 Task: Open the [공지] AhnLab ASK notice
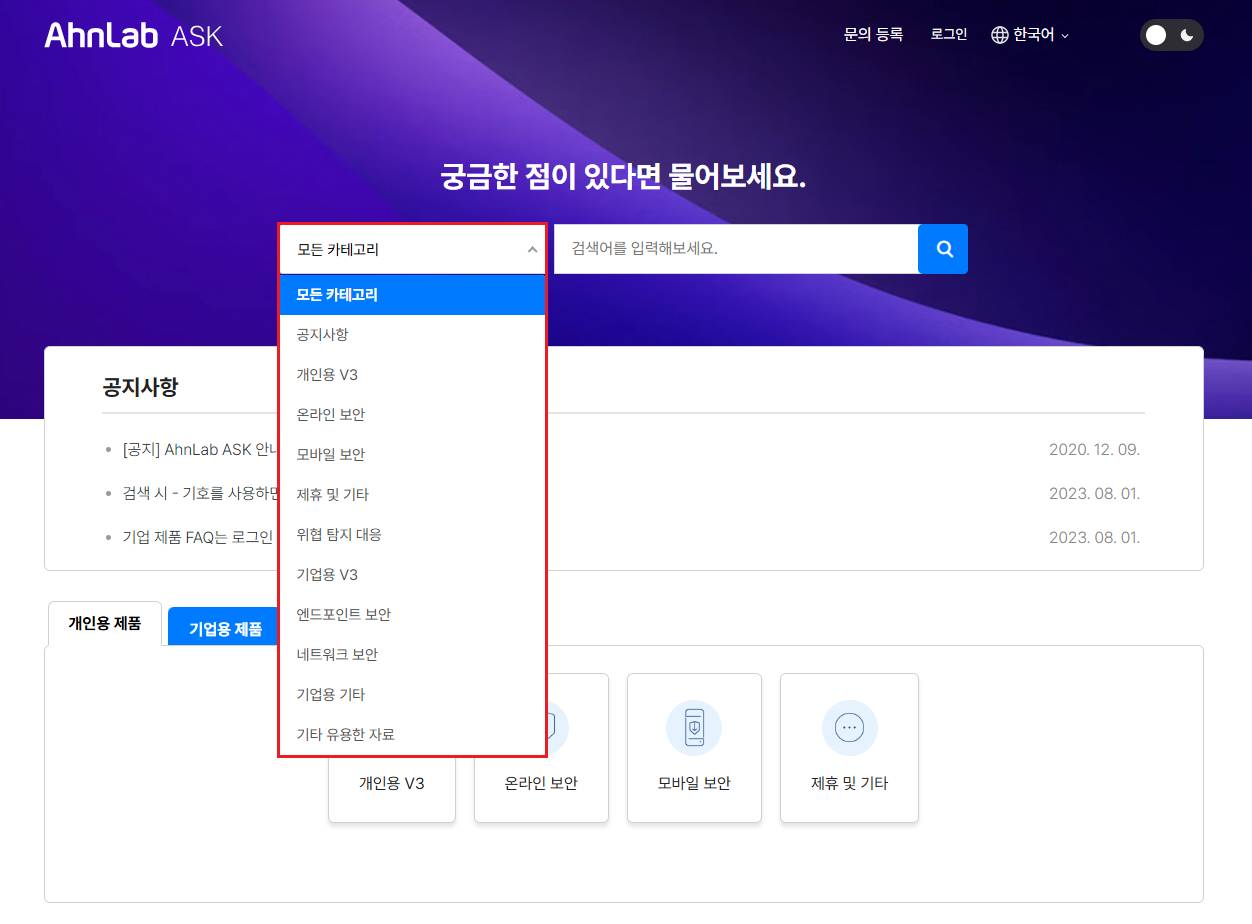point(200,450)
